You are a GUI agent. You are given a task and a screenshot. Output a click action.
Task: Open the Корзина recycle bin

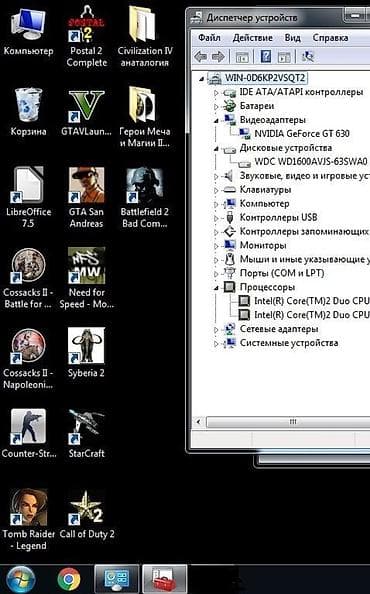click(x=28, y=112)
